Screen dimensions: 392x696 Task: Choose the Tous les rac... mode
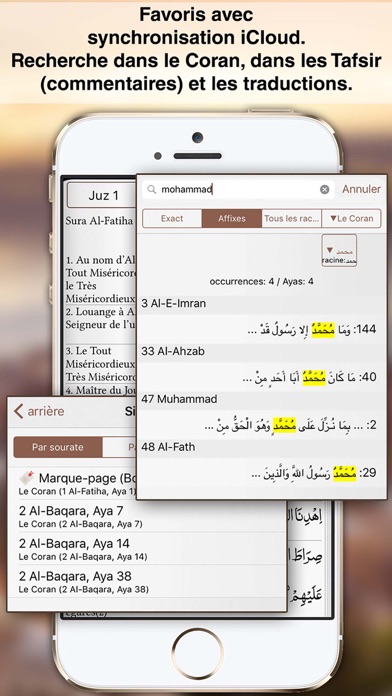coord(292,218)
